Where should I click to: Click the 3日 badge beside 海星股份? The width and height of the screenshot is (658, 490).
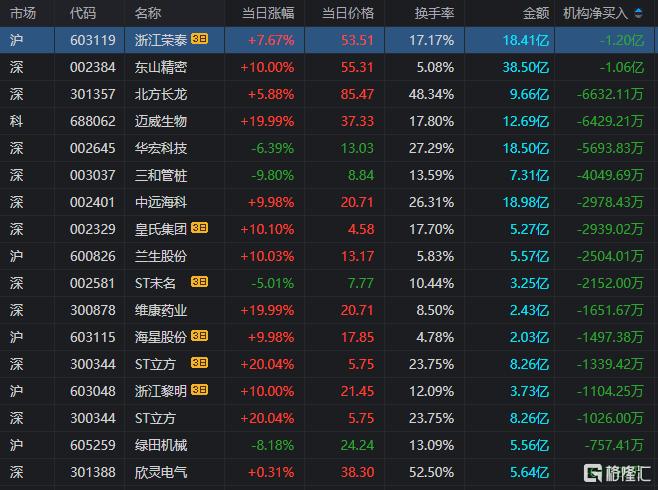click(x=199, y=336)
